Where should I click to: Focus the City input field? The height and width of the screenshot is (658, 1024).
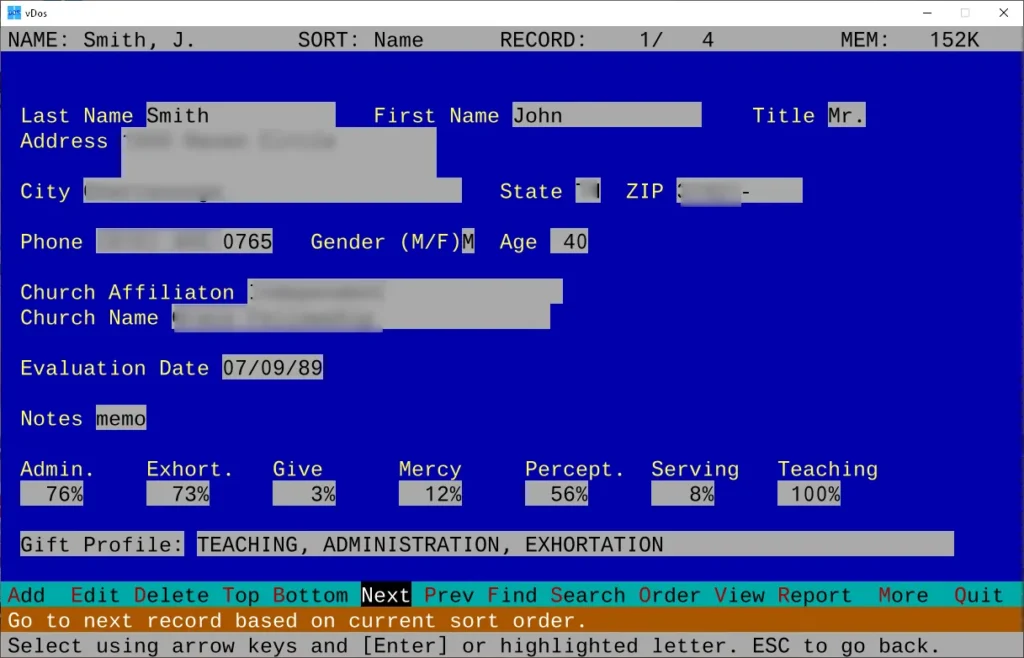(x=272, y=191)
